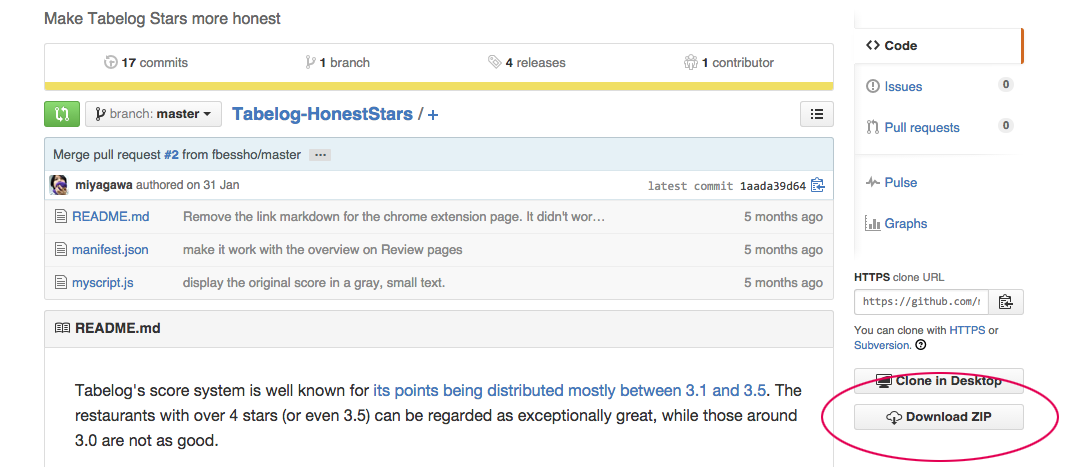The width and height of the screenshot is (1069, 467).
Task: Open the myscript.js file
Action: pos(103,282)
